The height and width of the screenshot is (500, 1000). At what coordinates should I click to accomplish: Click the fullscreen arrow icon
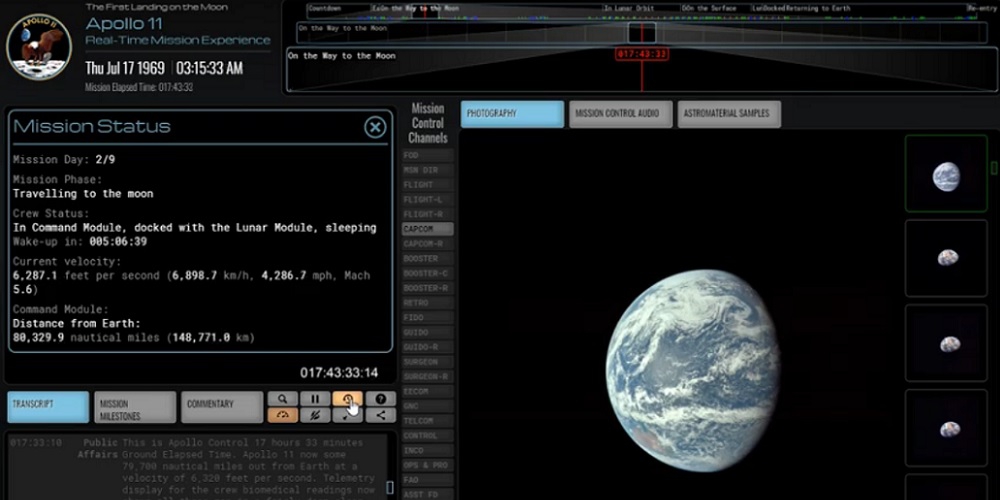click(348, 415)
